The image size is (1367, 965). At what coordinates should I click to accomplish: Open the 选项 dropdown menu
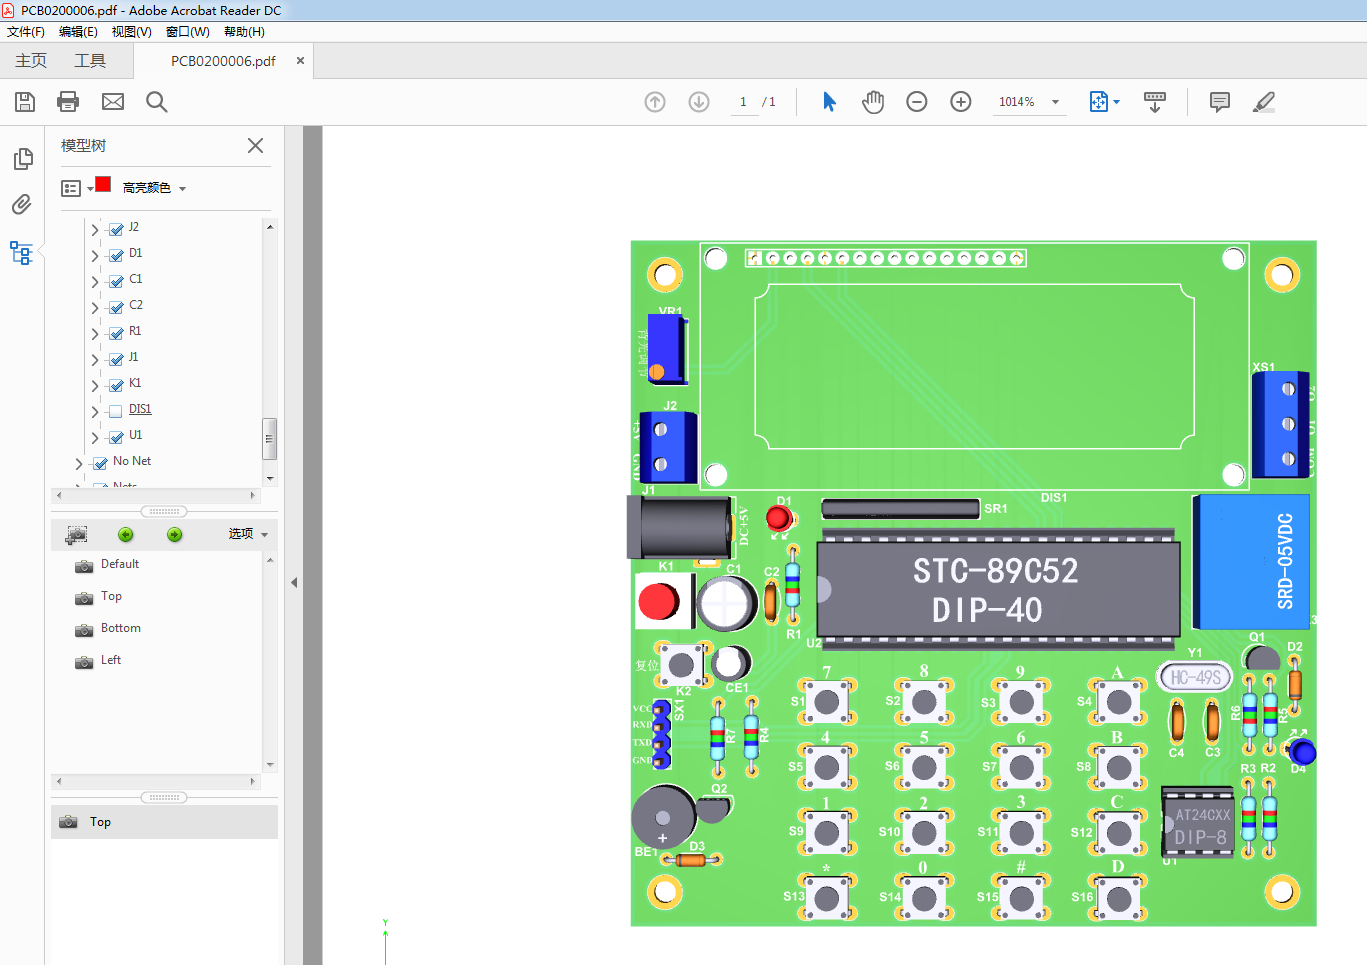[248, 534]
